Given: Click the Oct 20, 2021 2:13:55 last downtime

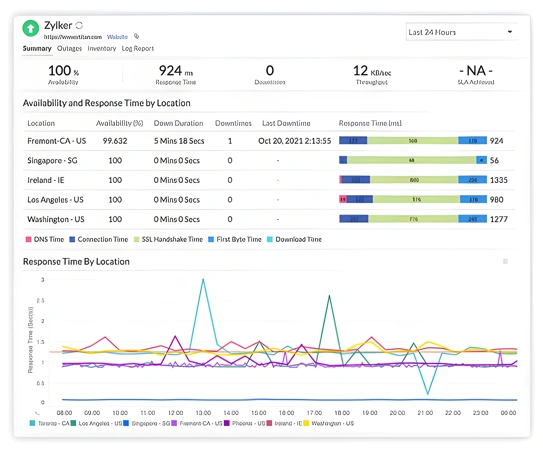Looking at the screenshot, I should click(x=295, y=141).
